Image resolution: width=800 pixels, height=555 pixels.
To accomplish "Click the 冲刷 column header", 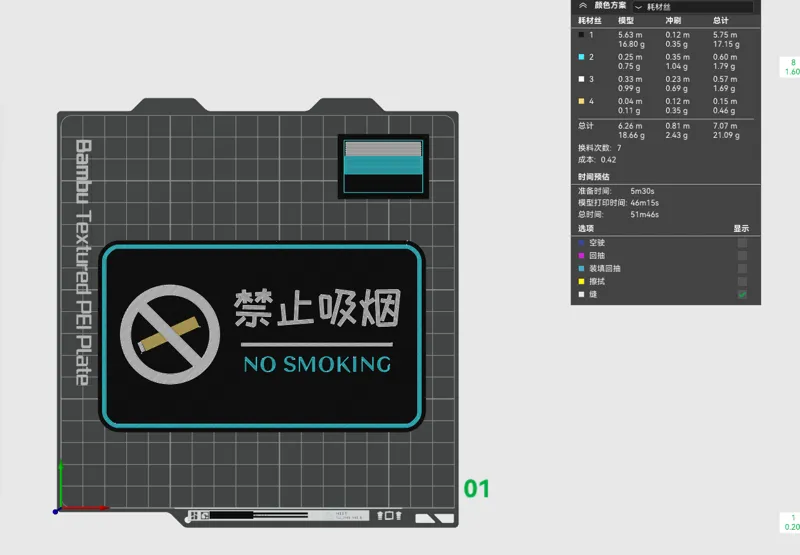I will coord(673,20).
